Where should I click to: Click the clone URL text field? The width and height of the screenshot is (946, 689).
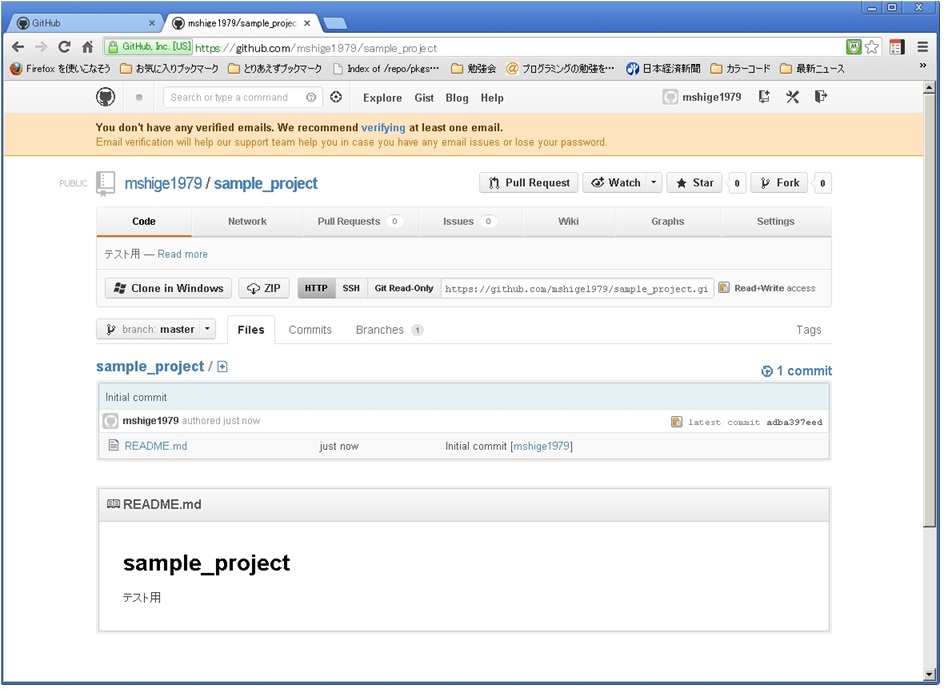click(577, 288)
